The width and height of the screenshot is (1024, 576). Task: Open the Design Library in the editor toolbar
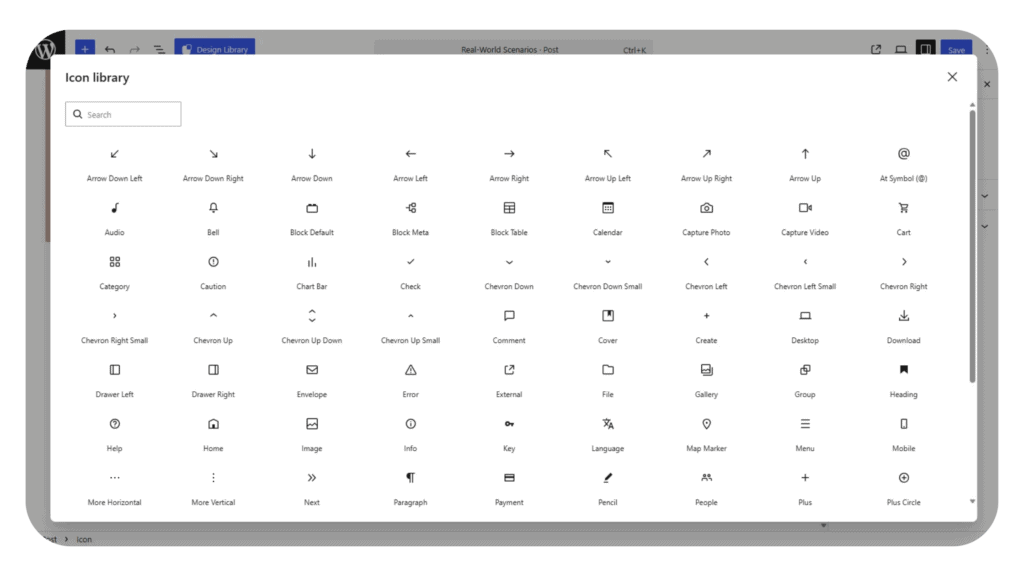tap(215, 49)
